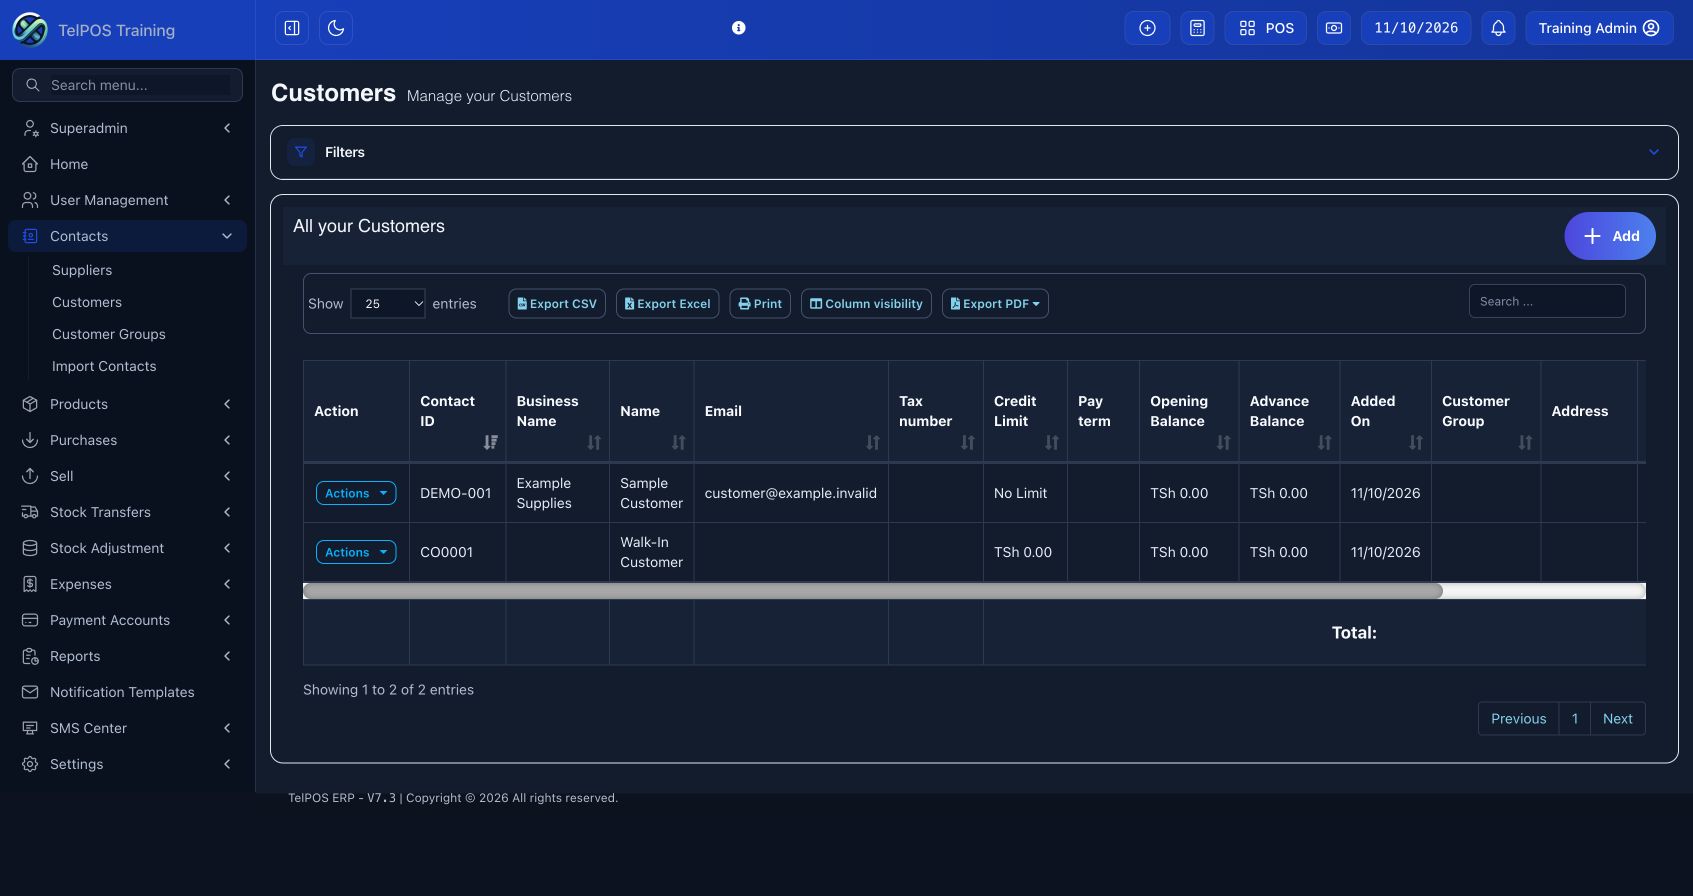Focus the Search menu field
Image resolution: width=1693 pixels, height=896 pixels.
pyautogui.click(x=127, y=85)
